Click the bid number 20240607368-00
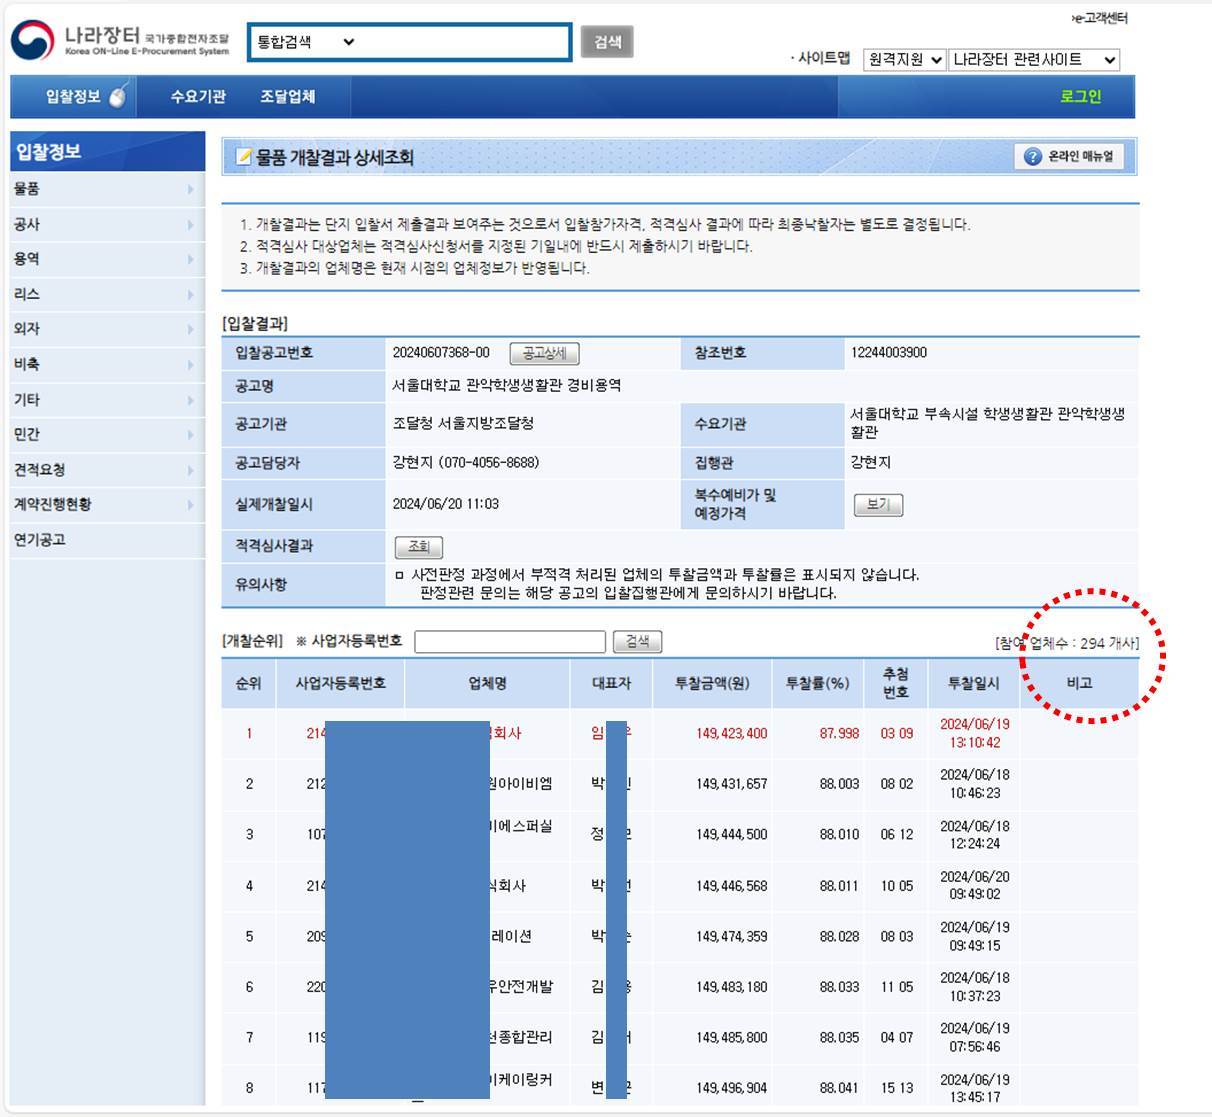Screen dimensions: 1212x1117 441,352
